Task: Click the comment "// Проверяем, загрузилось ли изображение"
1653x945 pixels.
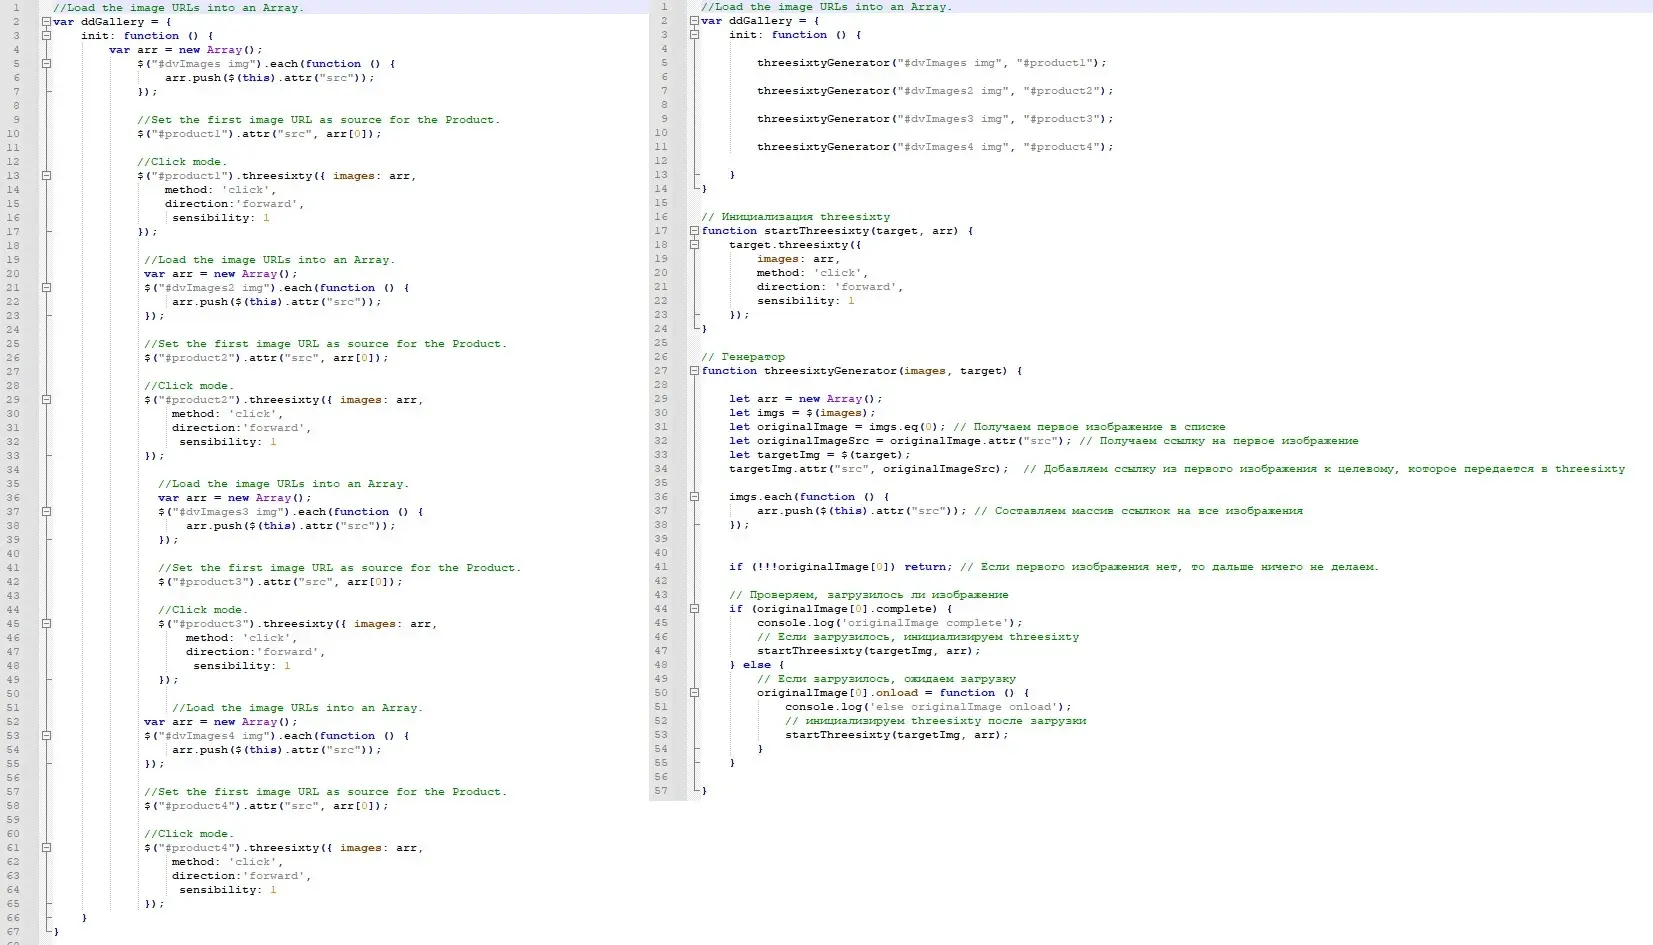Action: coord(869,595)
